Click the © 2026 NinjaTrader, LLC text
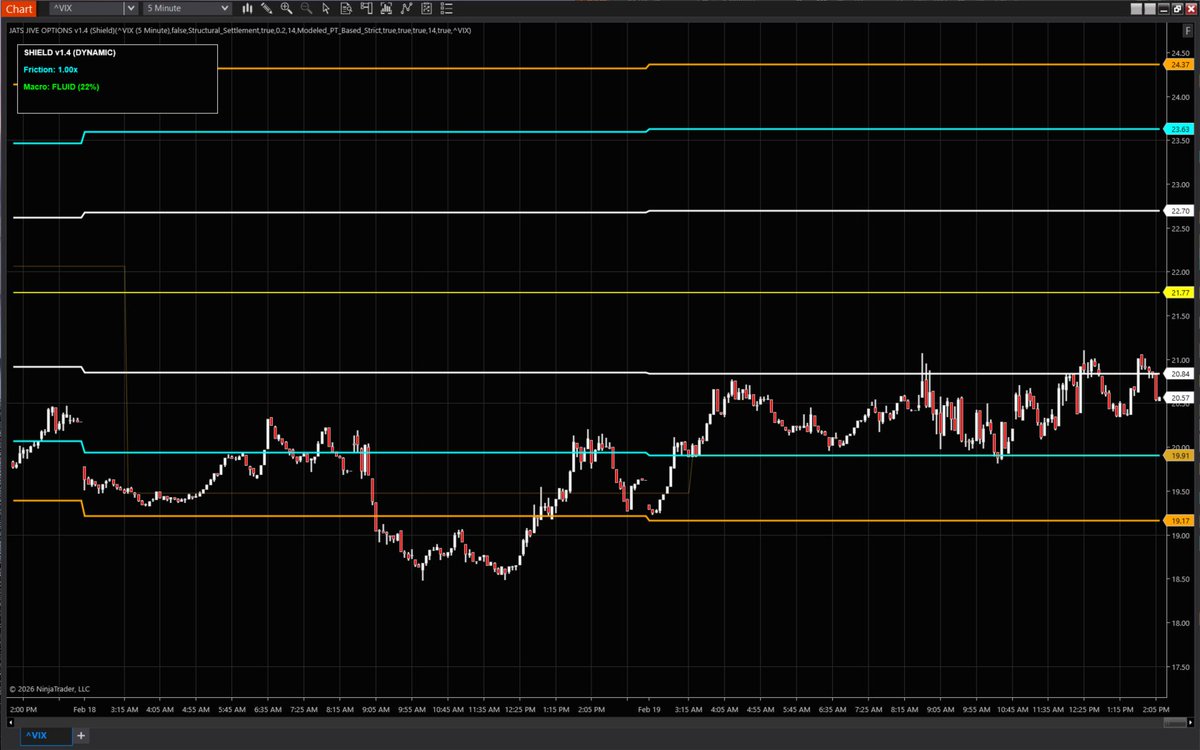1200x750 pixels. 50,689
